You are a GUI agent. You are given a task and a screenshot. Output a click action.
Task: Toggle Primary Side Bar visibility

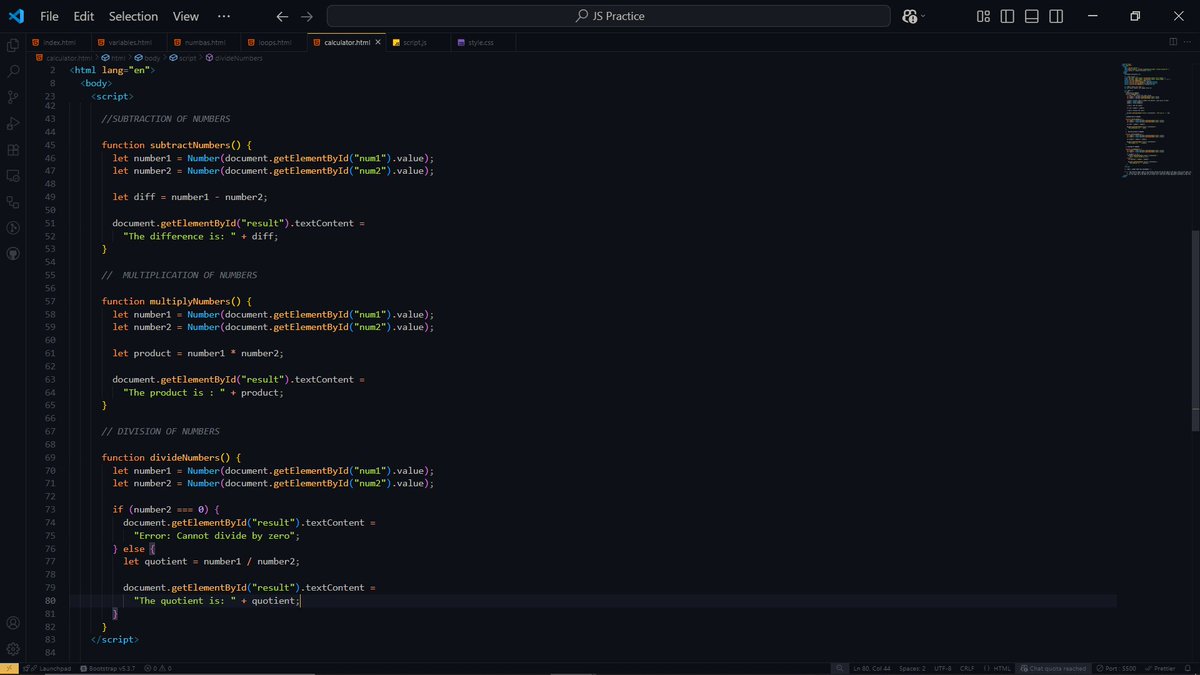[x=1007, y=16]
